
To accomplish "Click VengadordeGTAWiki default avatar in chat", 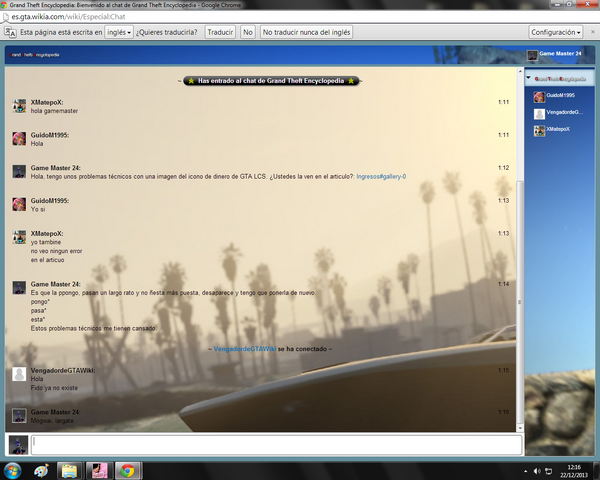I will (19, 374).
